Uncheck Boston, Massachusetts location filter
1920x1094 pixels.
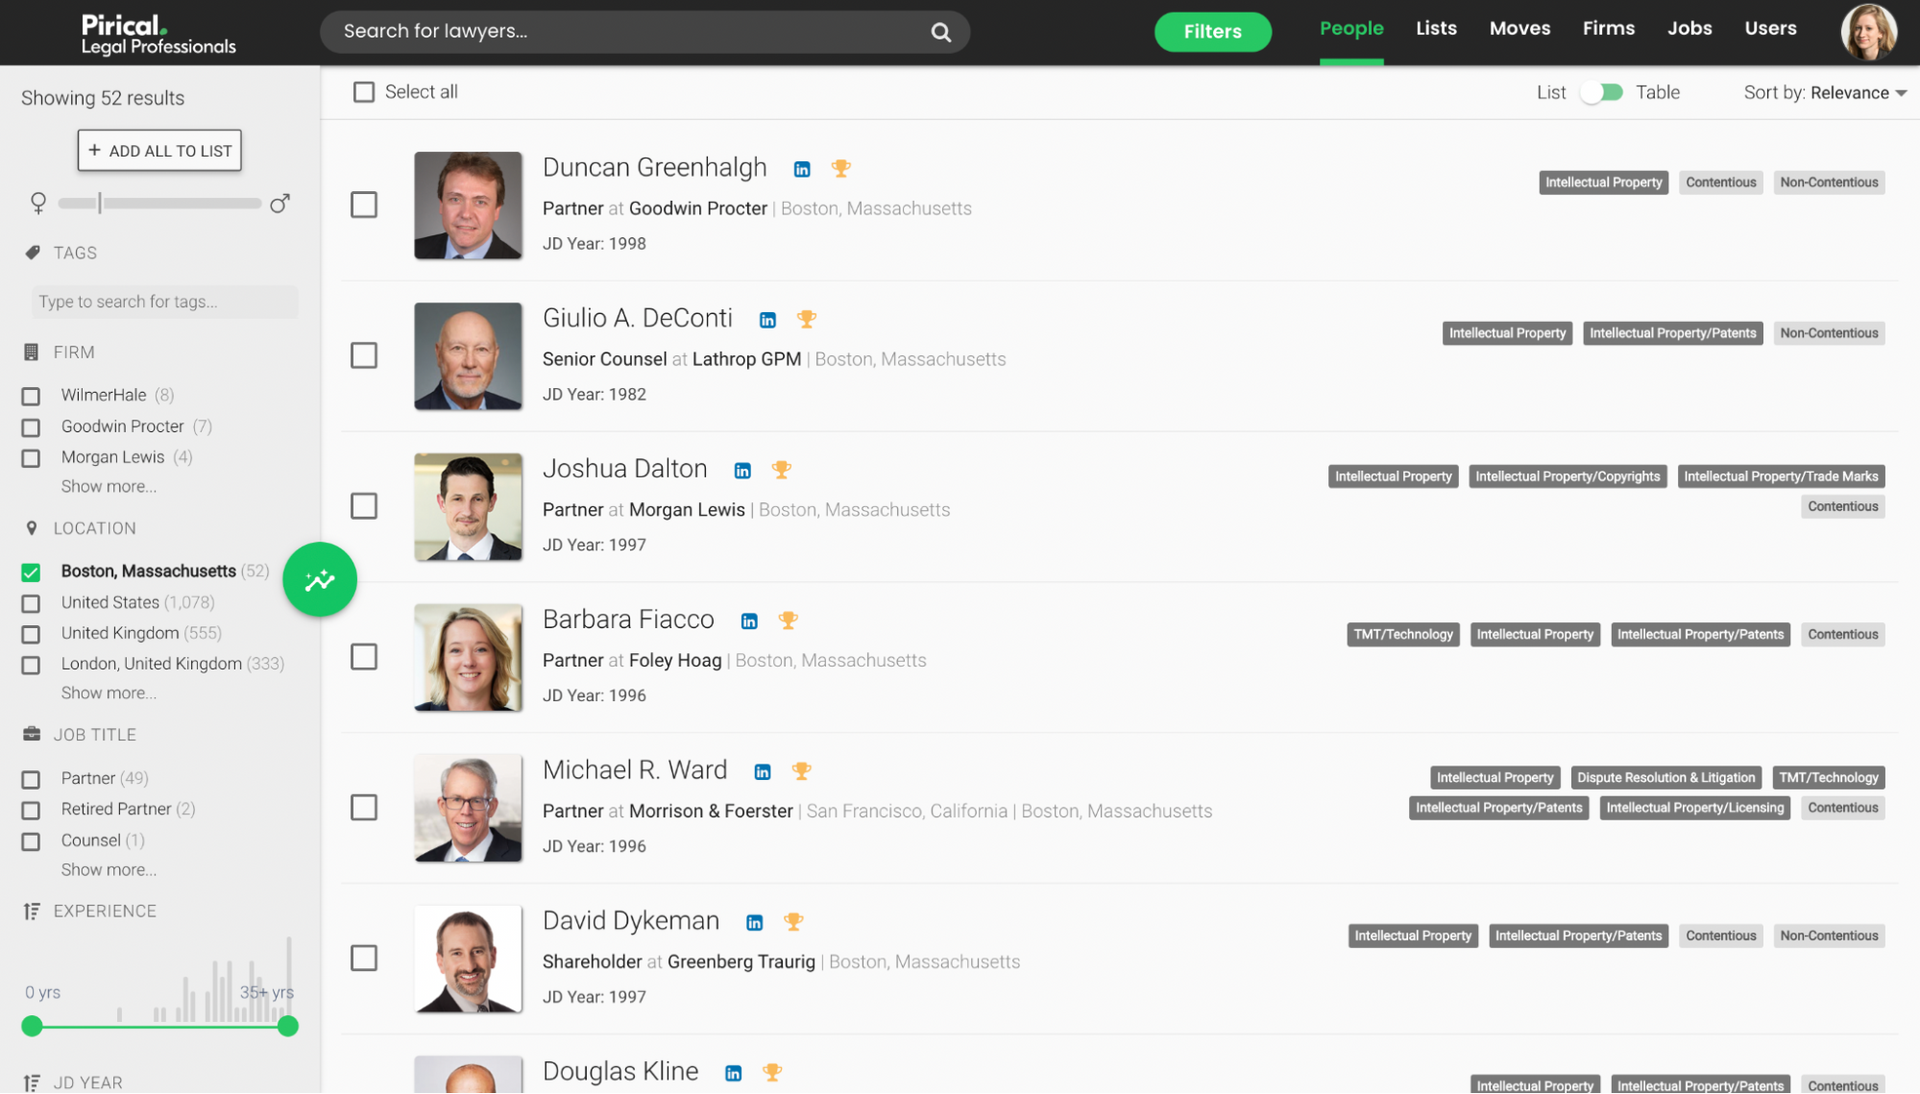[31, 572]
